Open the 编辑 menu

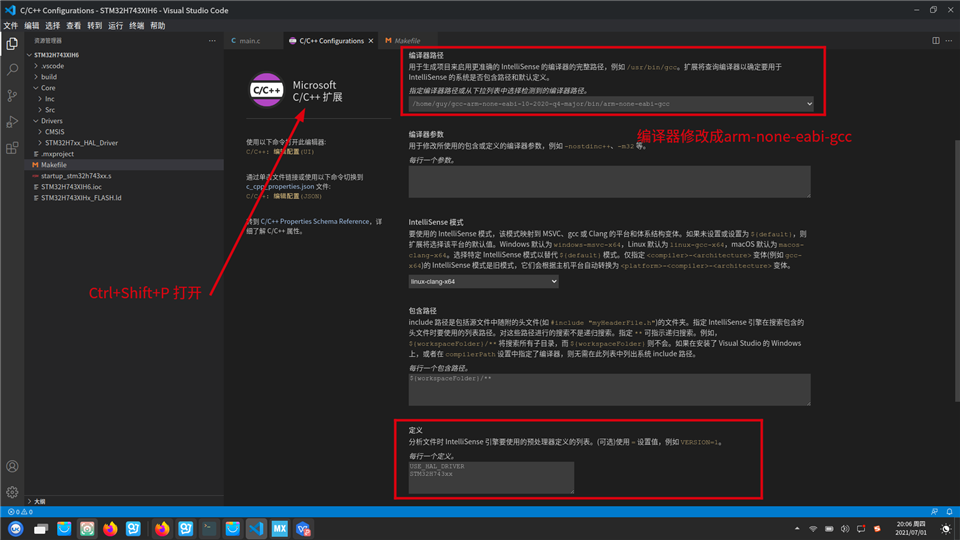click(32, 26)
